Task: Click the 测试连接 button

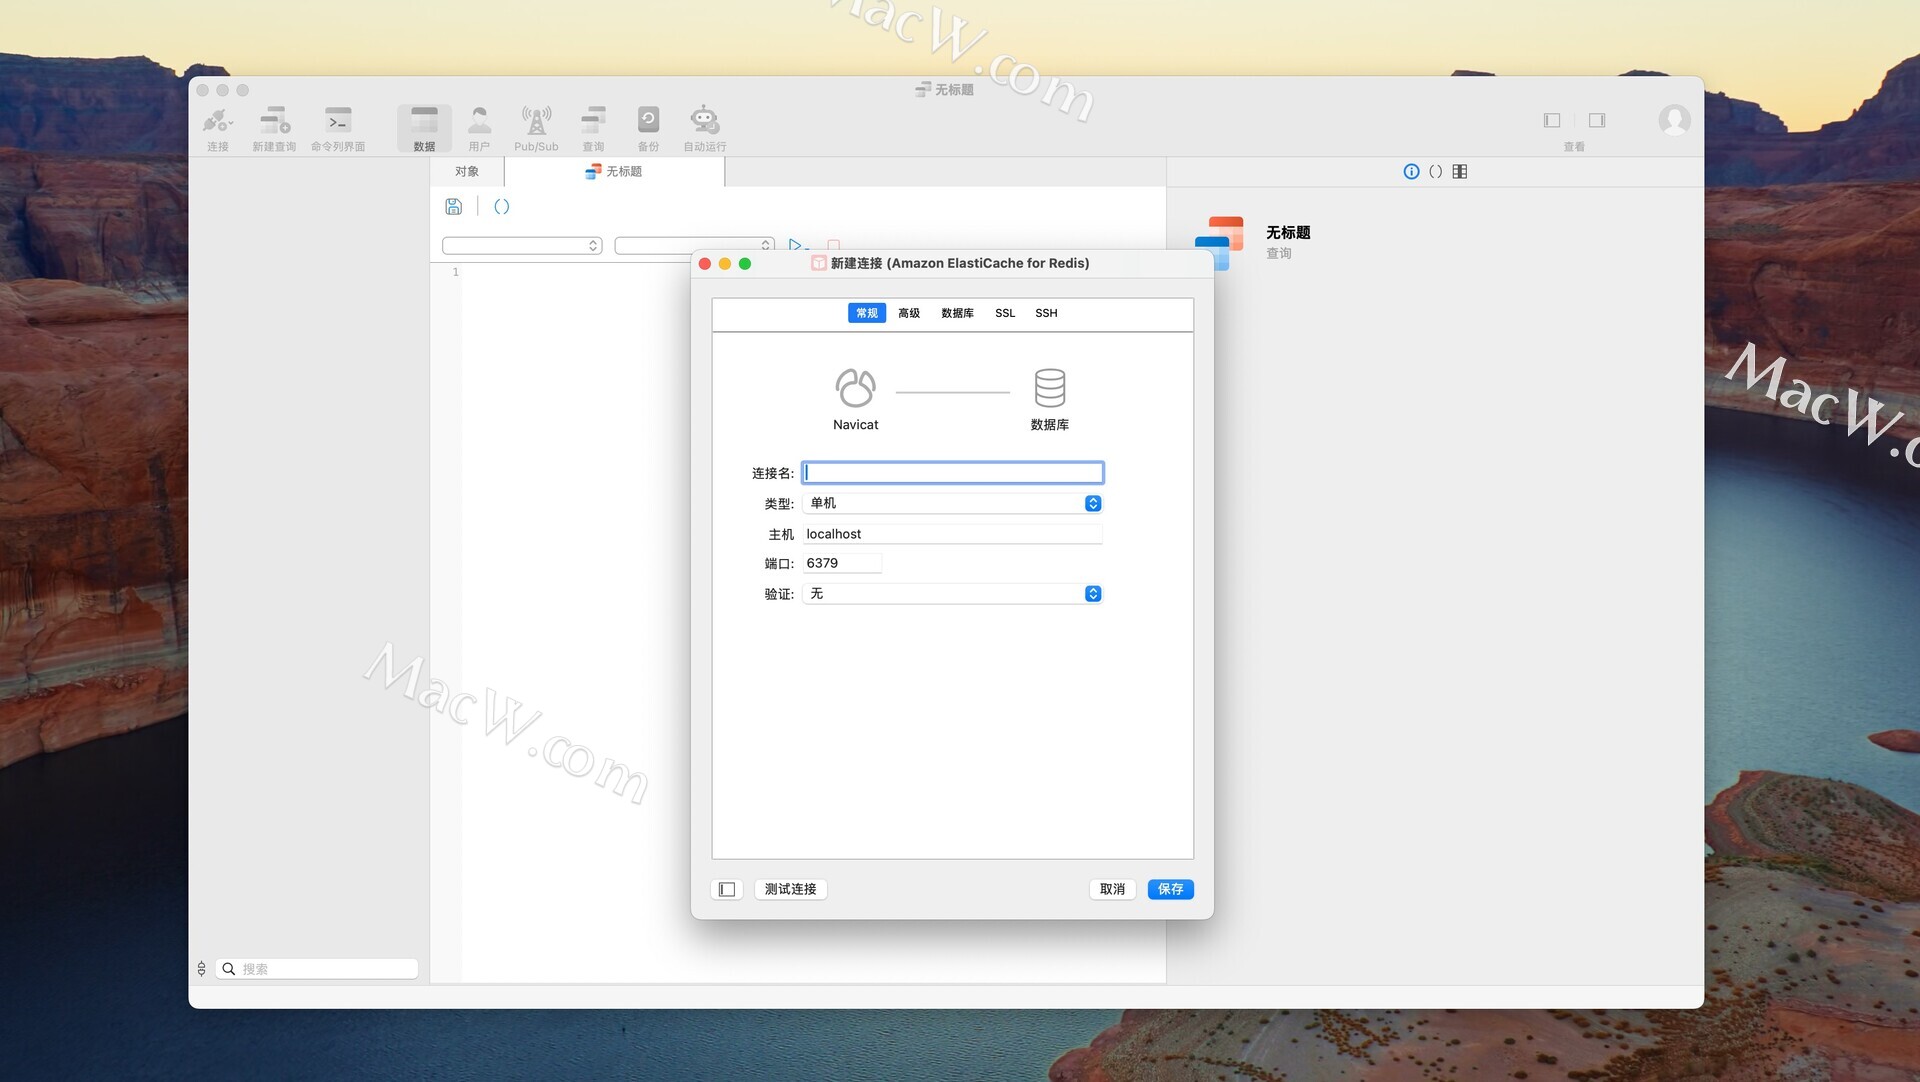Action: [790, 889]
